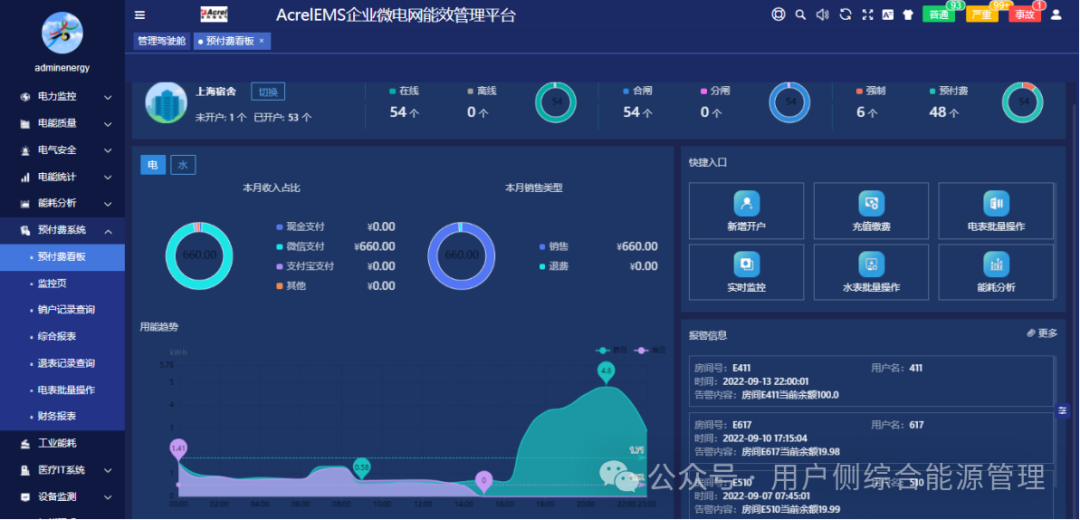This screenshot has width=1080, height=520.
Task: Click 更多 link in alarm info panel
Action: point(1042,333)
